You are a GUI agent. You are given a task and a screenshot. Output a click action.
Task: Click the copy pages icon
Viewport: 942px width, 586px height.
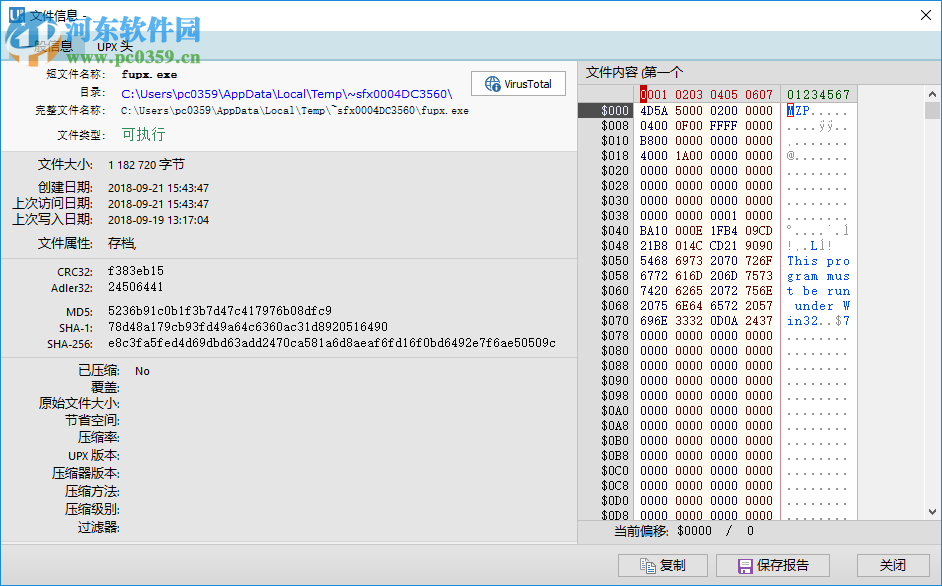point(648,566)
